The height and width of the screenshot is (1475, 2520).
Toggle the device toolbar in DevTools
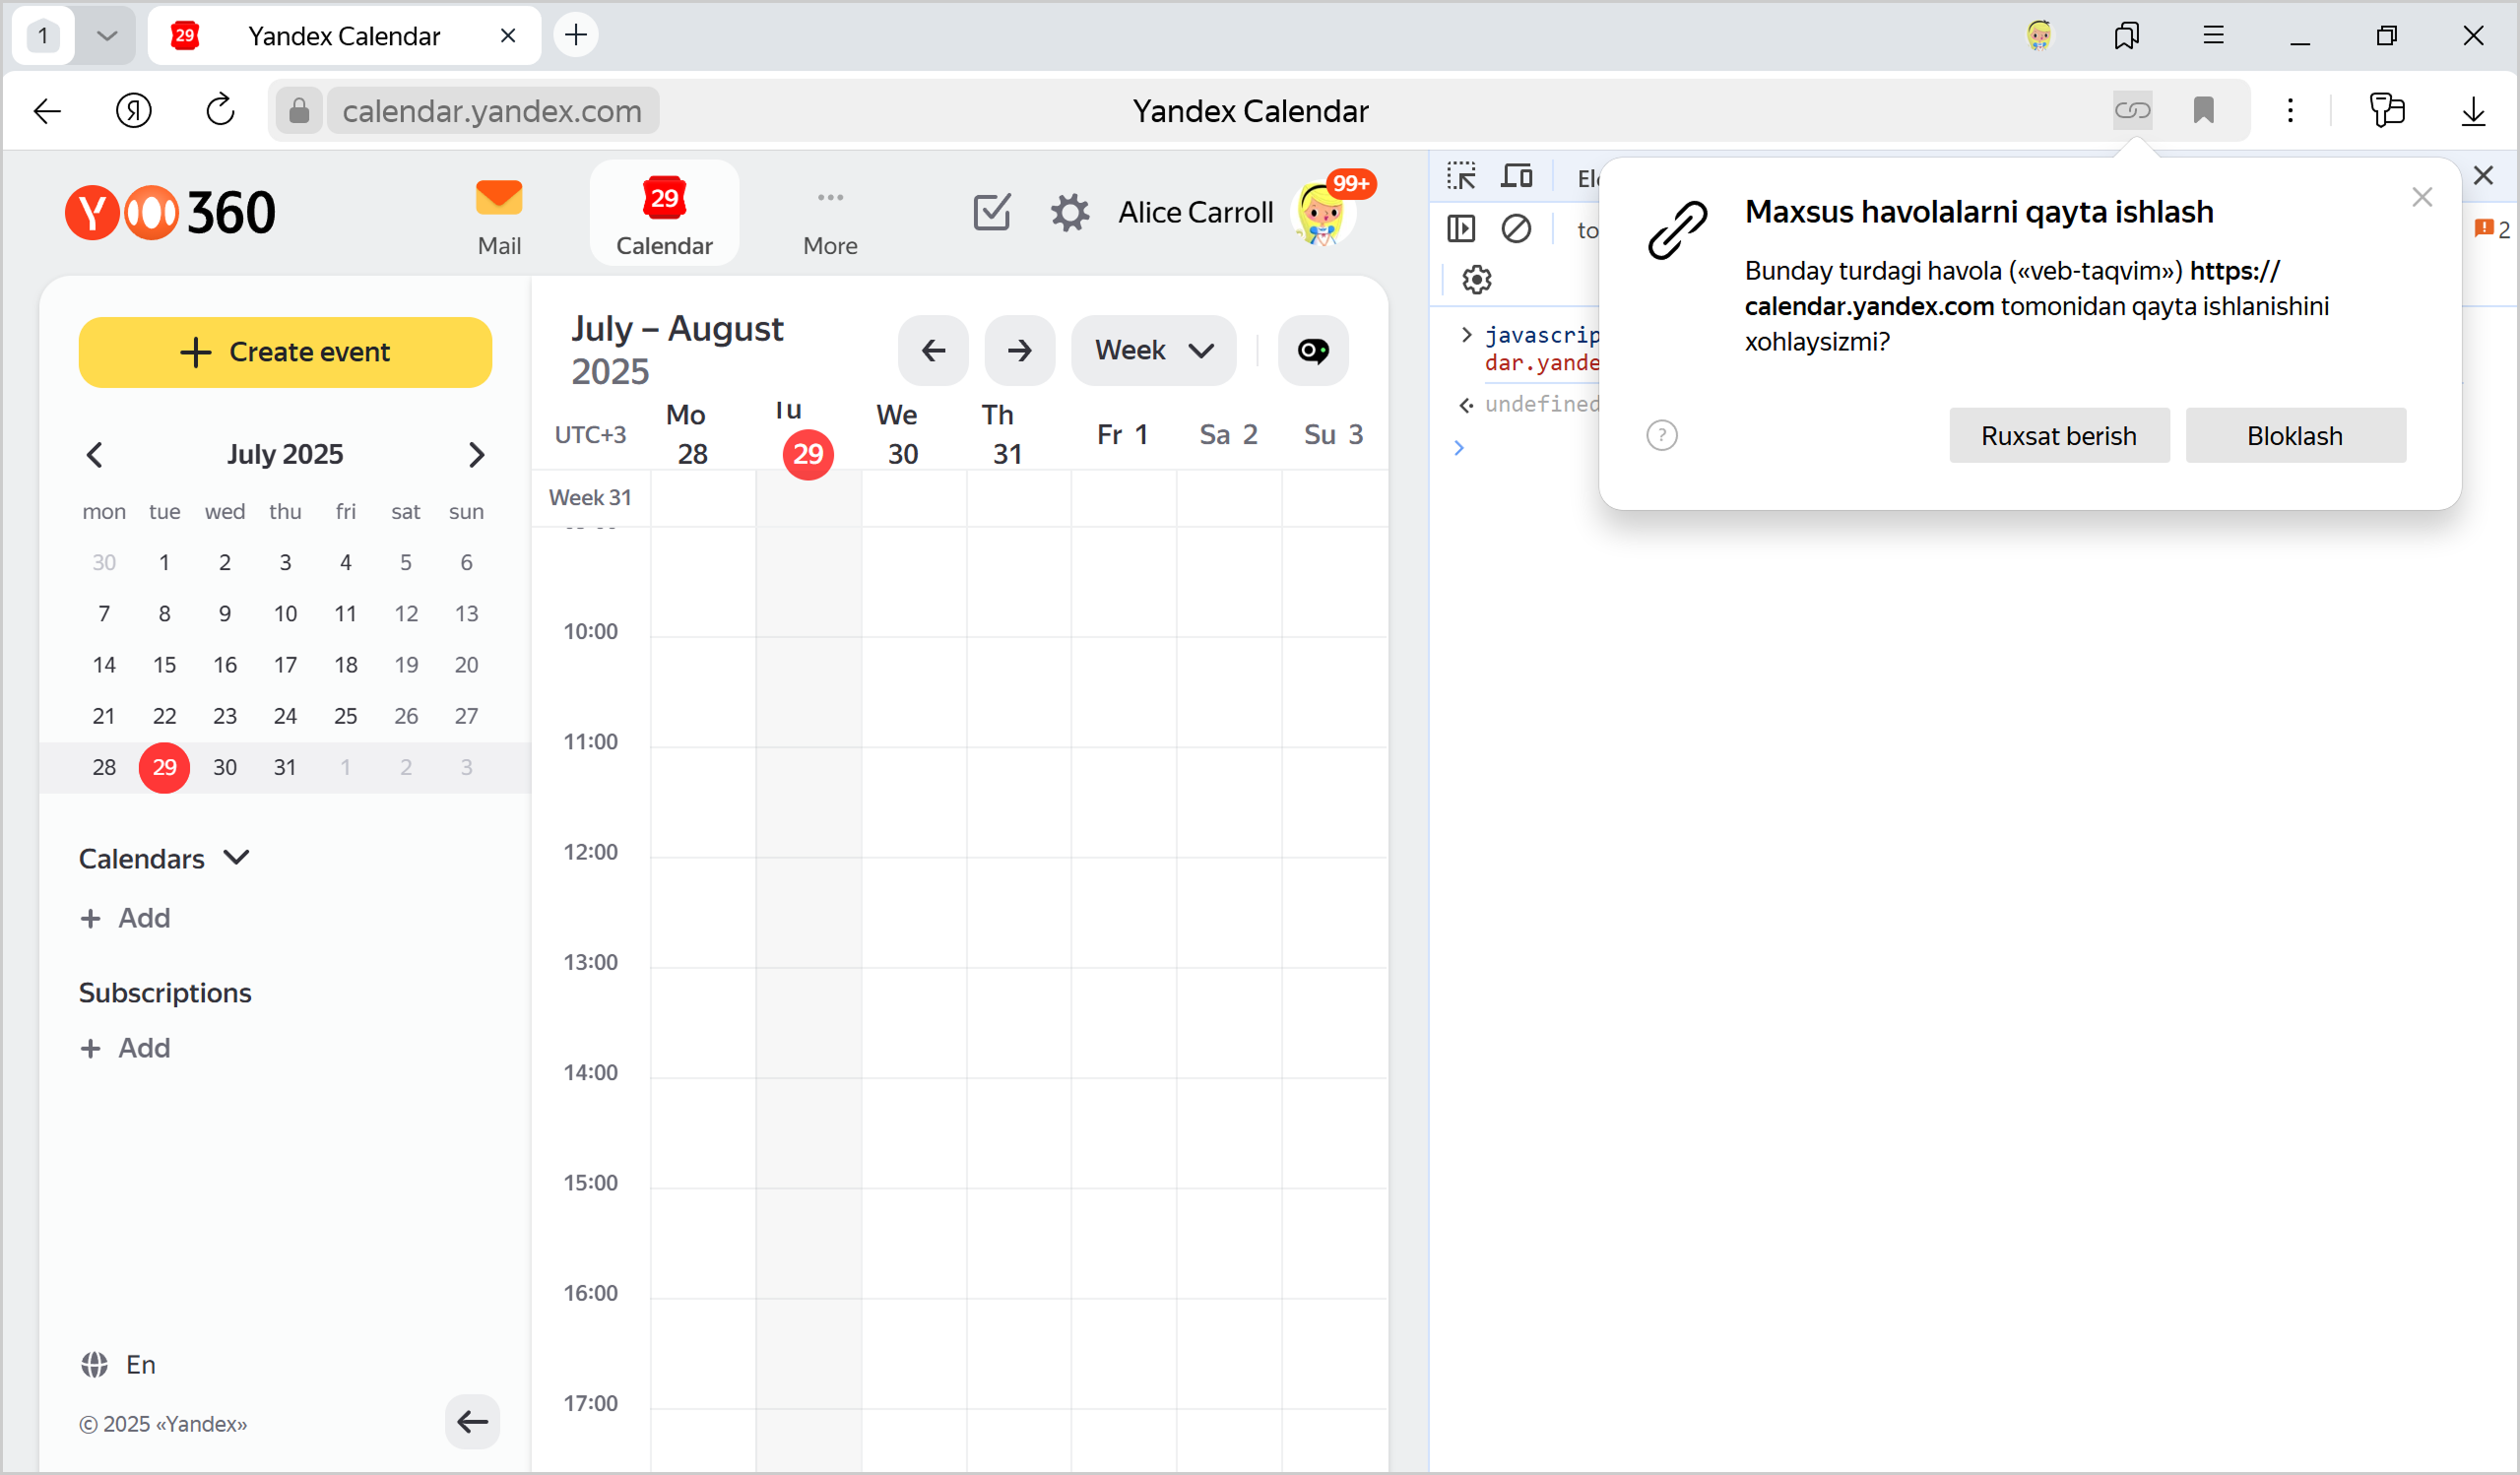1516,177
